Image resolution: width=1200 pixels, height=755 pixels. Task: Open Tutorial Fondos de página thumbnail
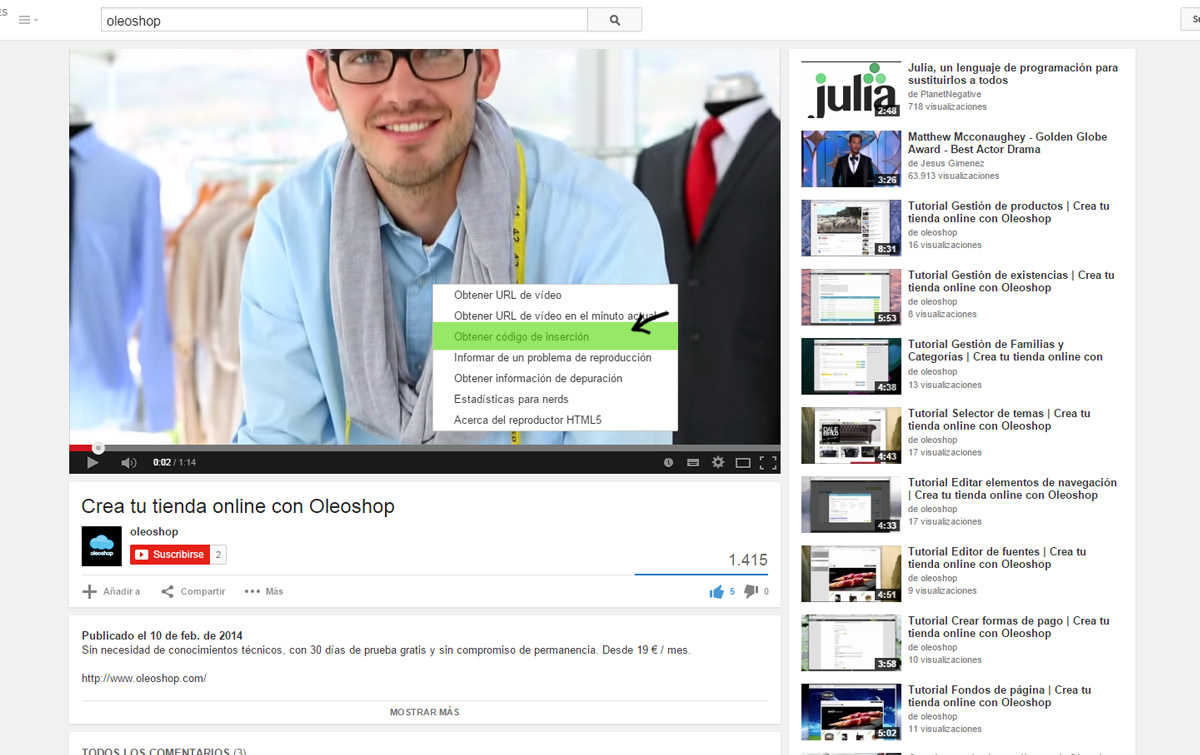tap(851, 711)
